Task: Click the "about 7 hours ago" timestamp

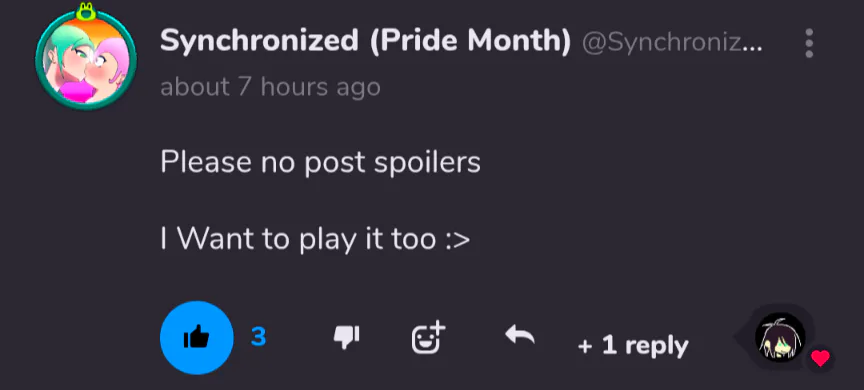Action: (x=270, y=87)
